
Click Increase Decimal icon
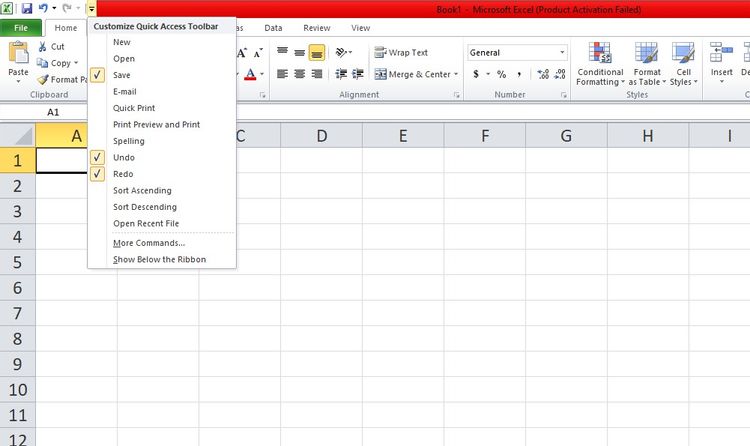(543, 74)
